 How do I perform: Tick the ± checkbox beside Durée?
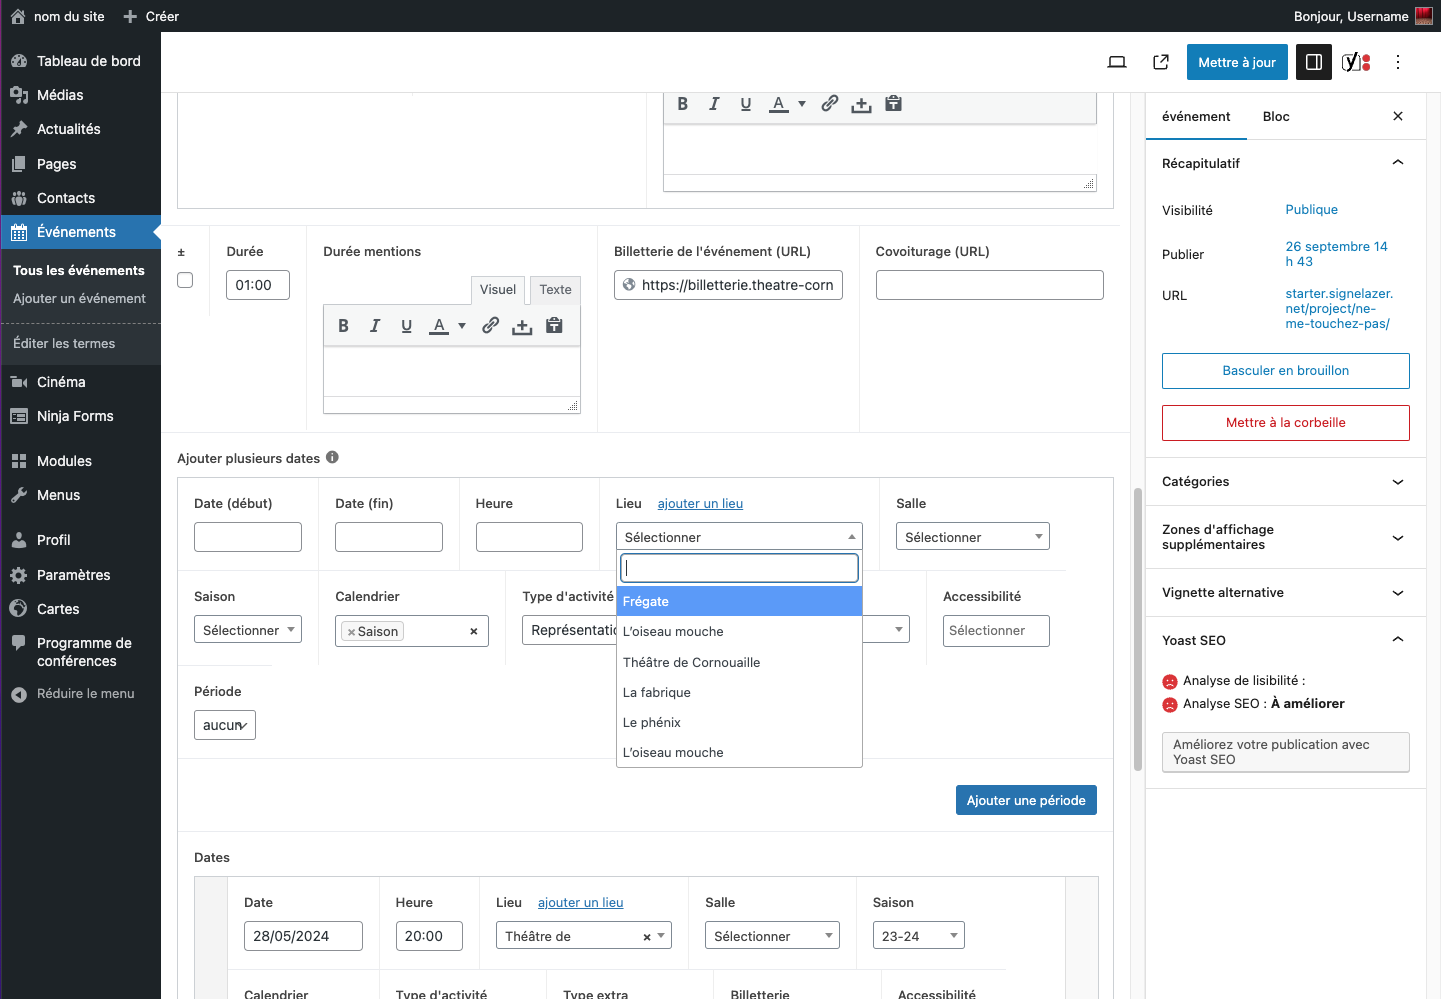pyautogui.click(x=185, y=281)
